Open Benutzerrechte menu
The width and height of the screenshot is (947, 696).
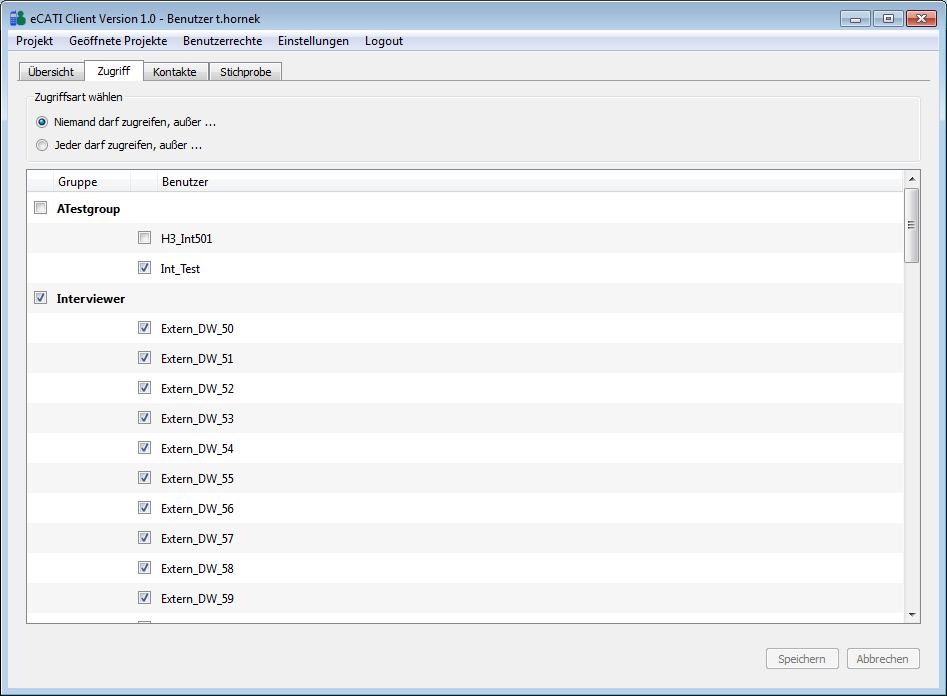(x=222, y=41)
